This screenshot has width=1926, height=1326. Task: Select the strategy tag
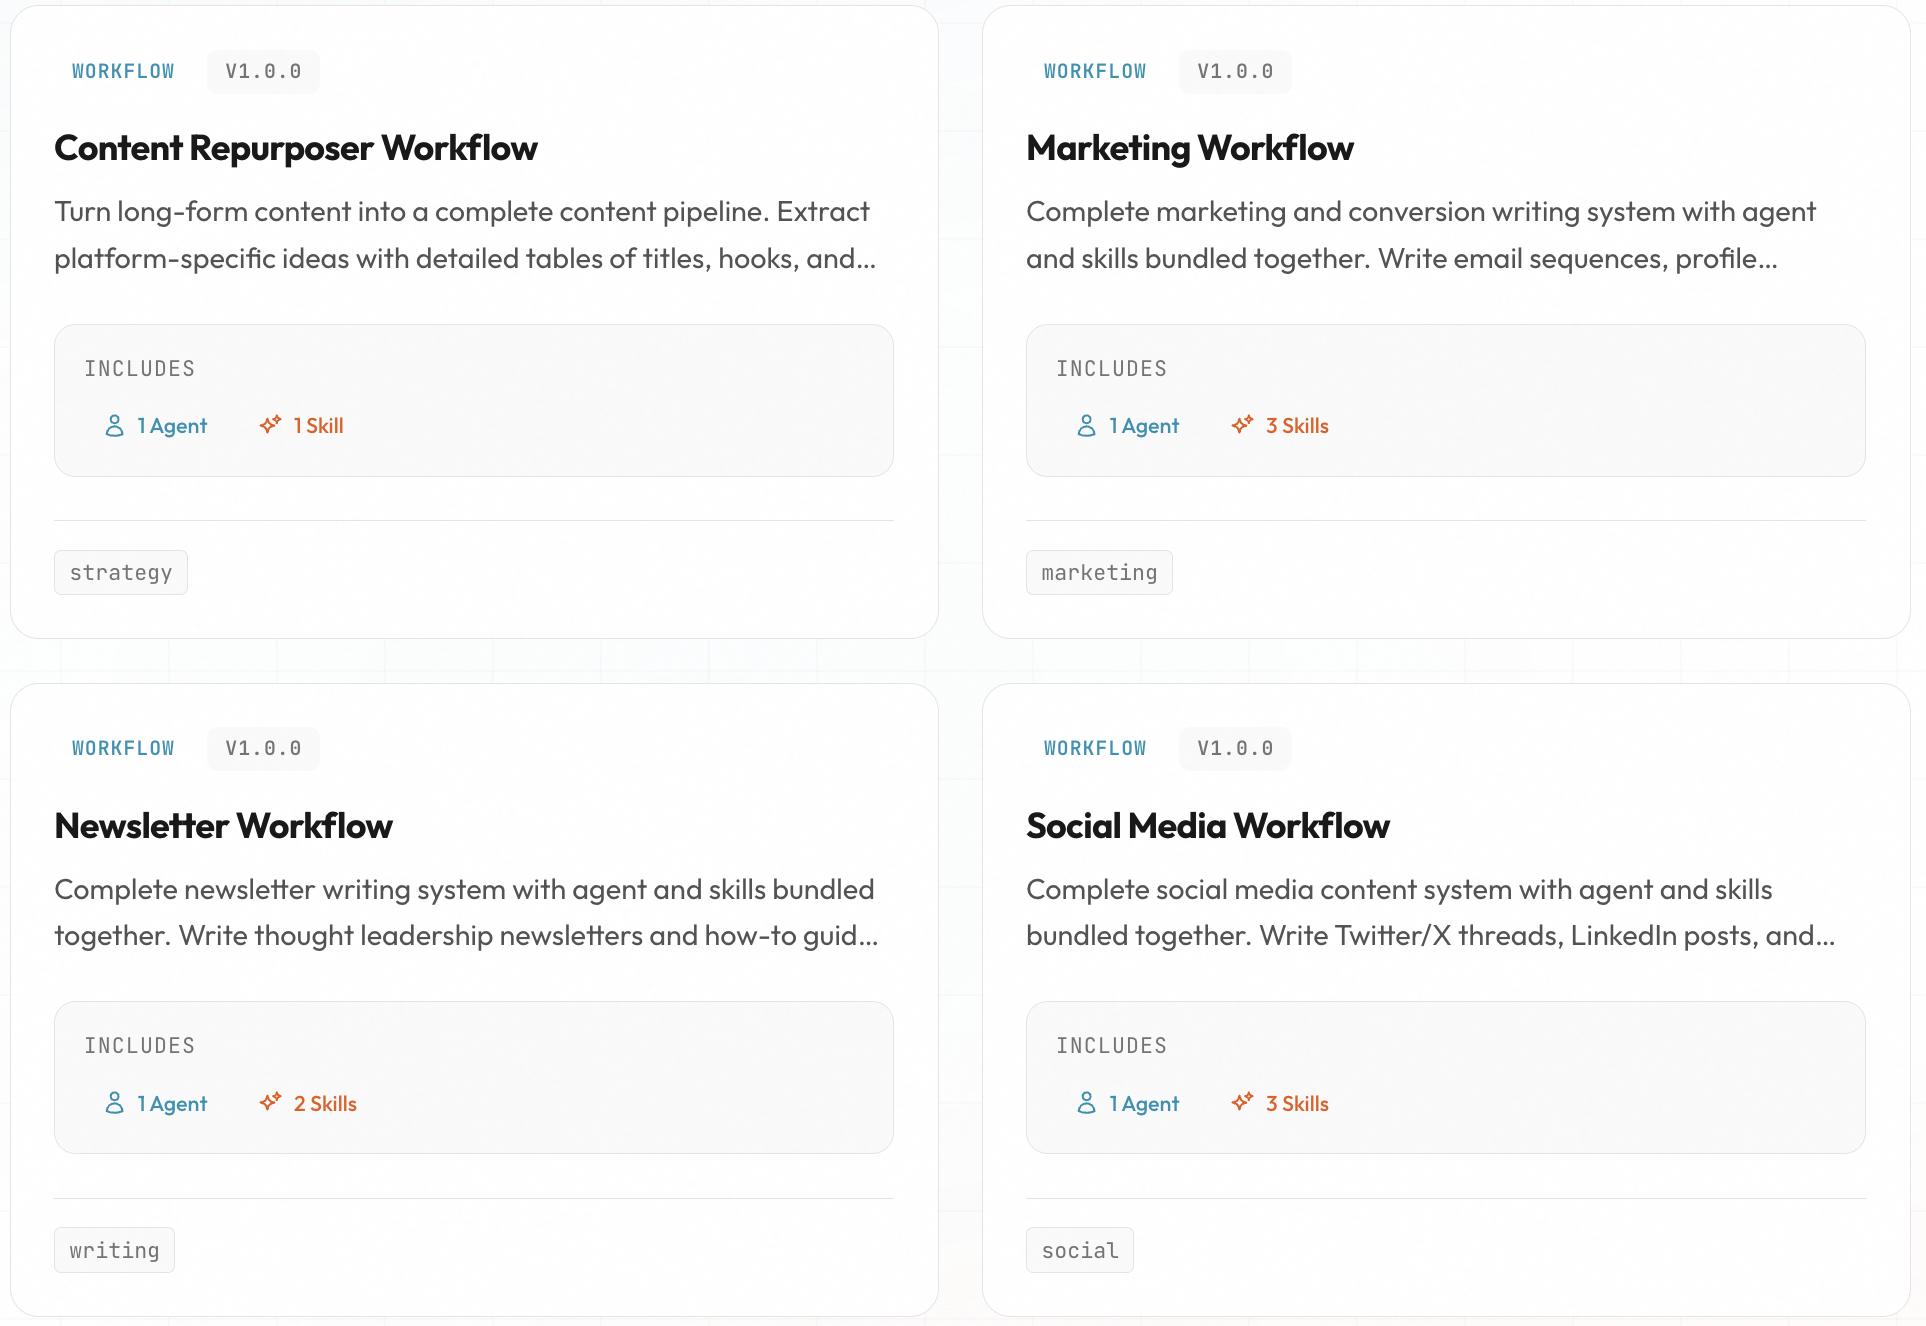[120, 572]
